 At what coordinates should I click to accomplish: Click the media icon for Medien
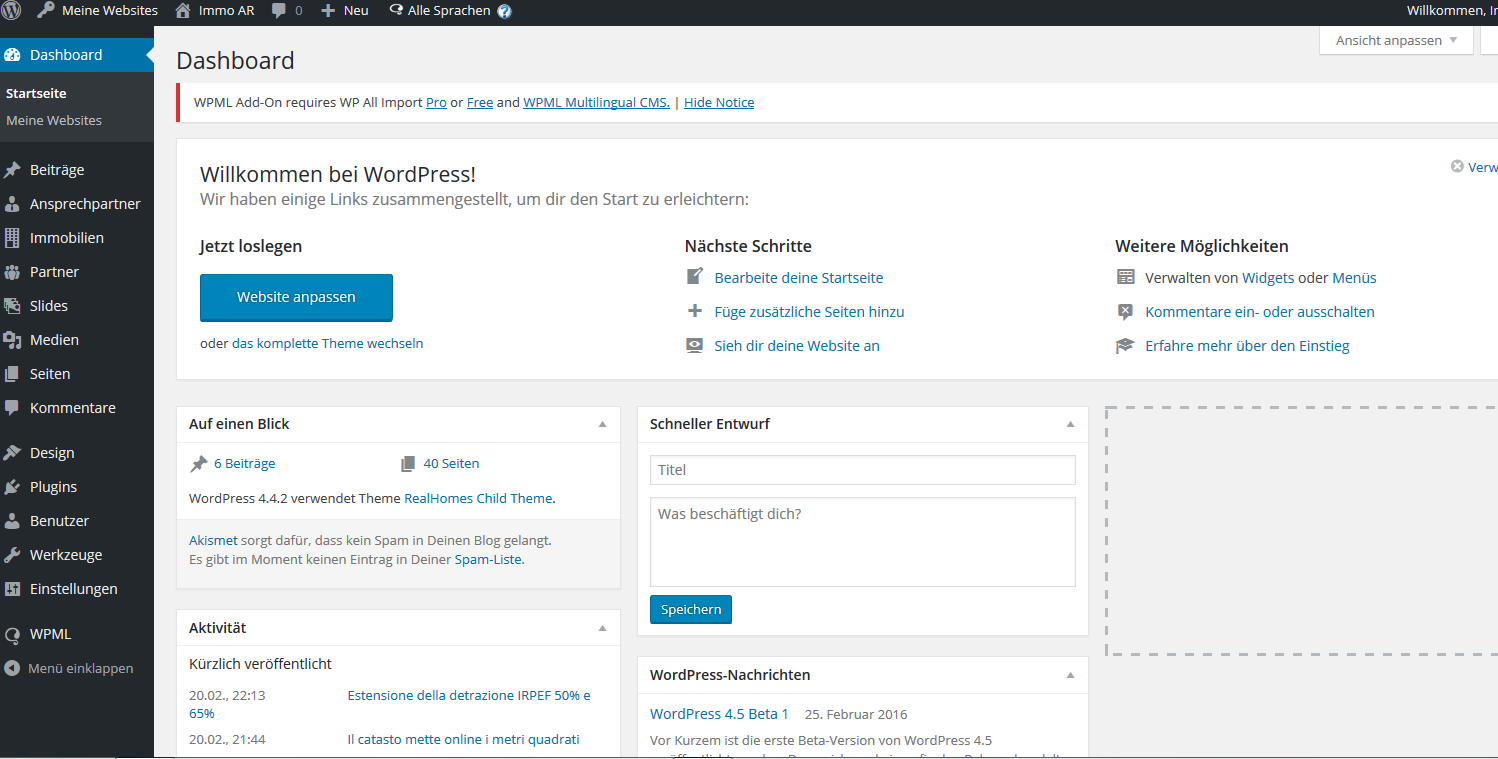12,340
